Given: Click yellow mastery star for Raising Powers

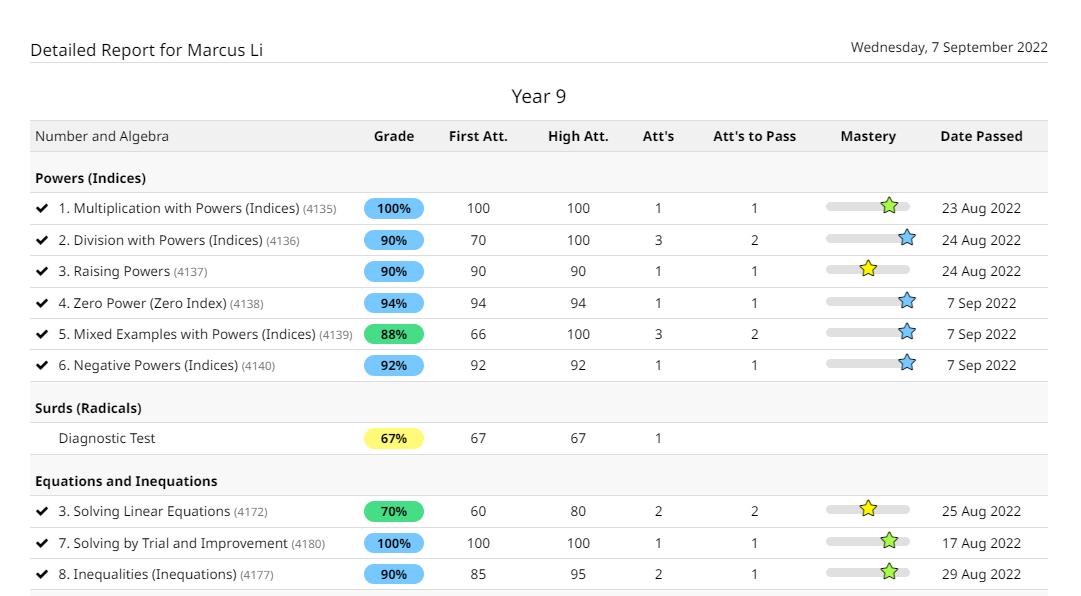Looking at the screenshot, I should click(868, 269).
